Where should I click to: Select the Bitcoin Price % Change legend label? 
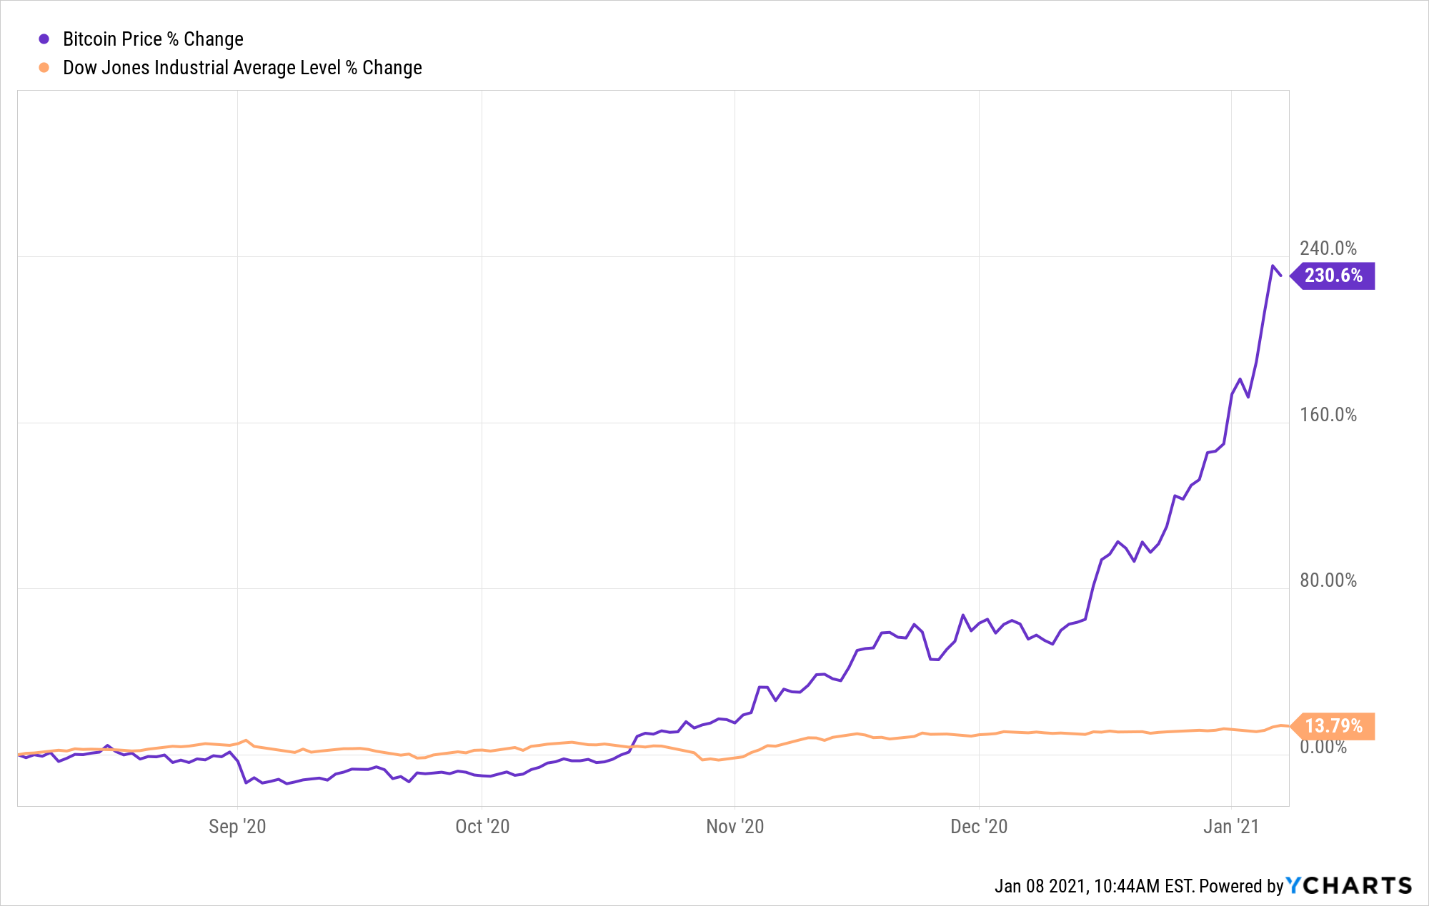(x=153, y=39)
